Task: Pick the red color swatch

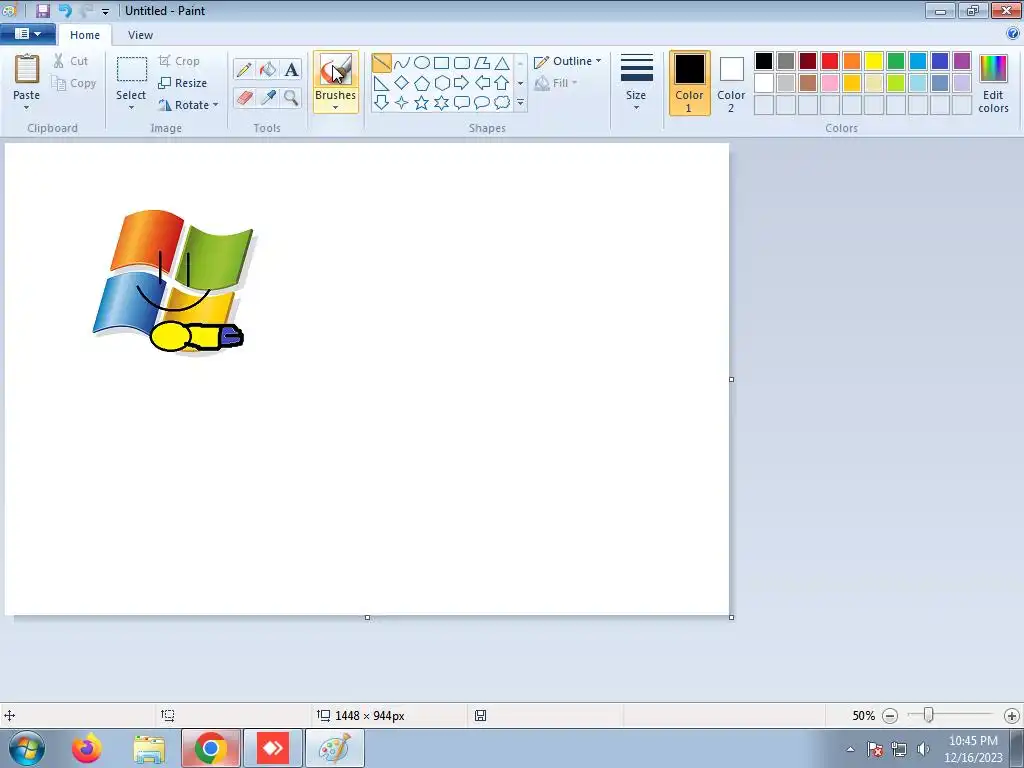Action: click(x=830, y=61)
